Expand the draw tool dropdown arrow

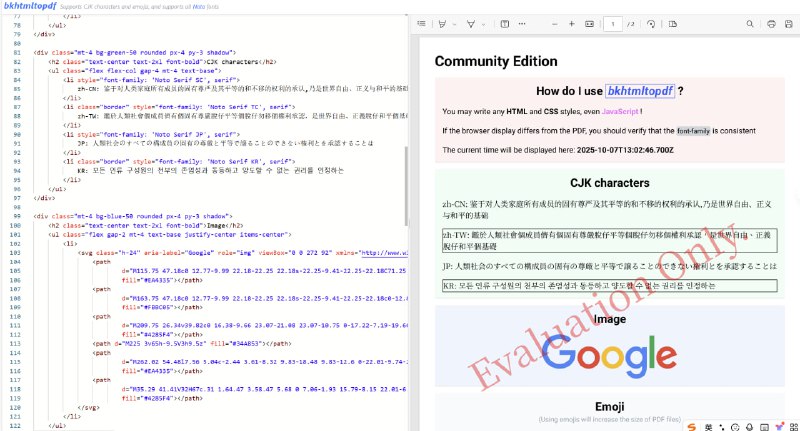tap(483, 24)
